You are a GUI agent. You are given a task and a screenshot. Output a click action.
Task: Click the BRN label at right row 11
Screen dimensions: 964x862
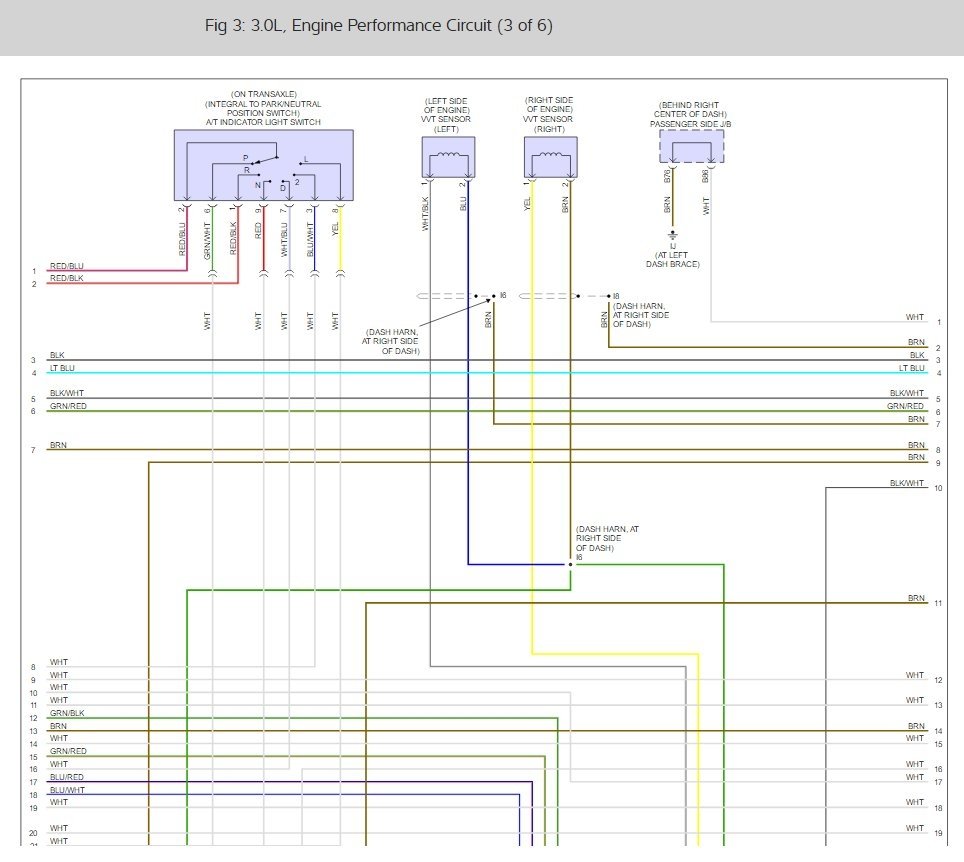point(916,598)
